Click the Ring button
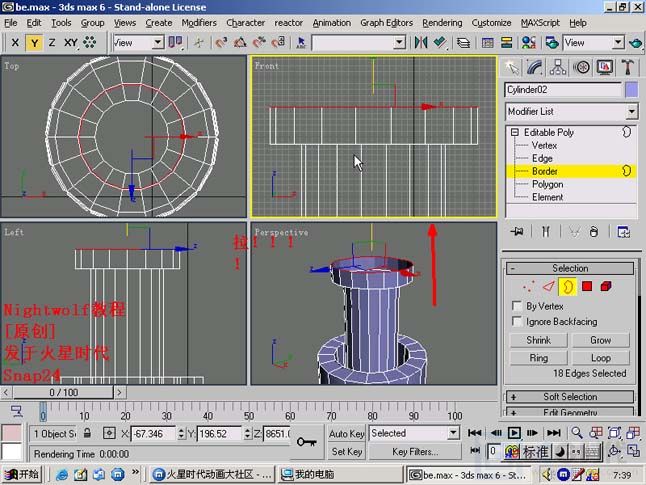Screen dimensions: 646x485 coord(538,358)
